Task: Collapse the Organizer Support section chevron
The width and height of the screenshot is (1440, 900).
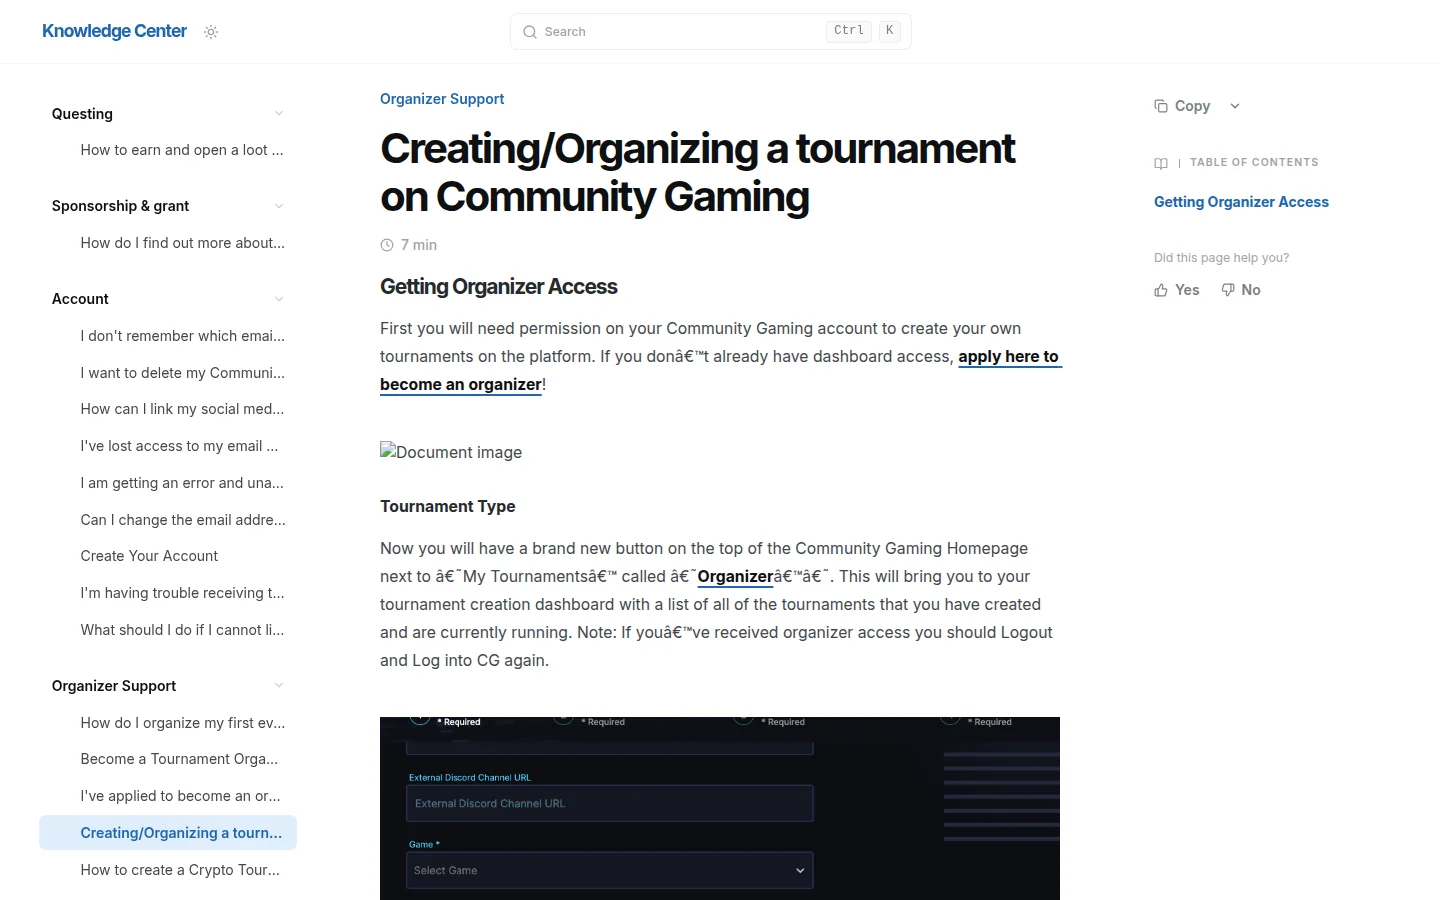Action: point(279,685)
